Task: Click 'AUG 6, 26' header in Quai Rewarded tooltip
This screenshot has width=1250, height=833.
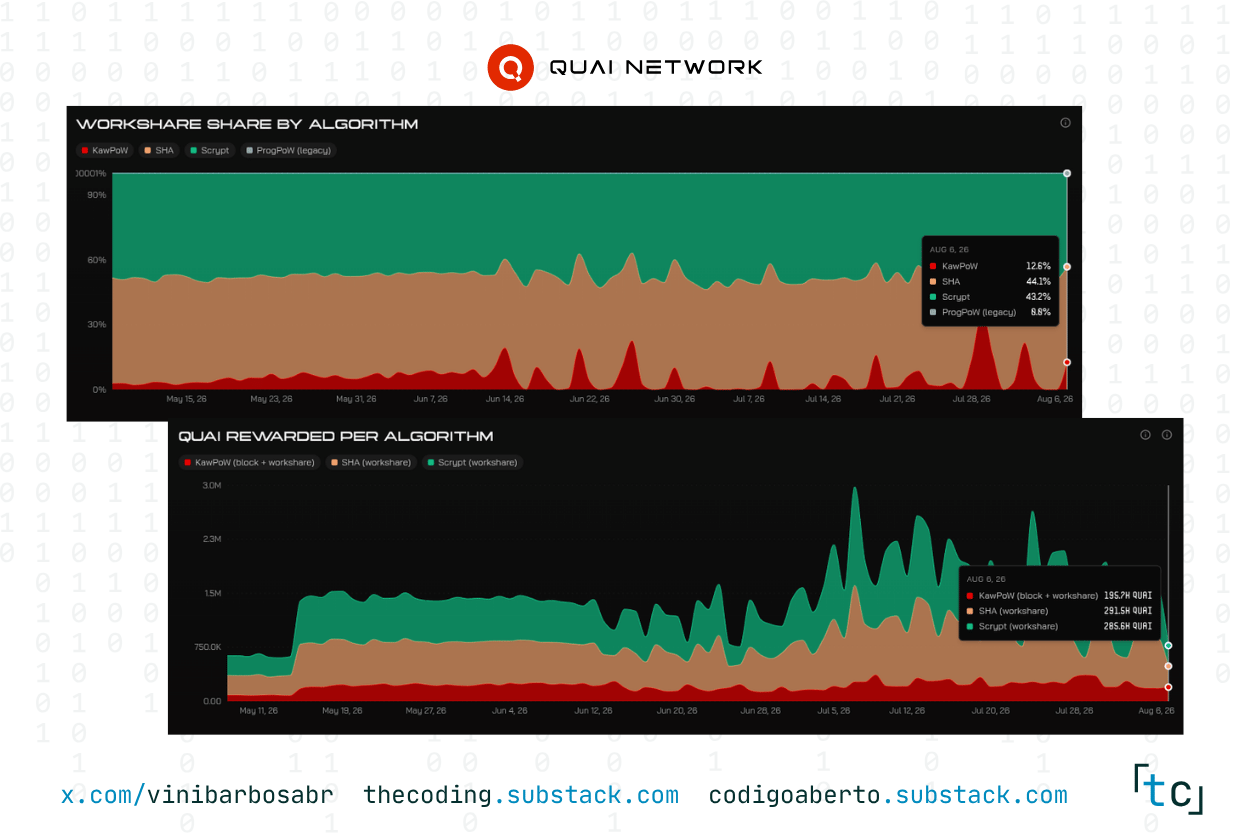Action: [986, 578]
